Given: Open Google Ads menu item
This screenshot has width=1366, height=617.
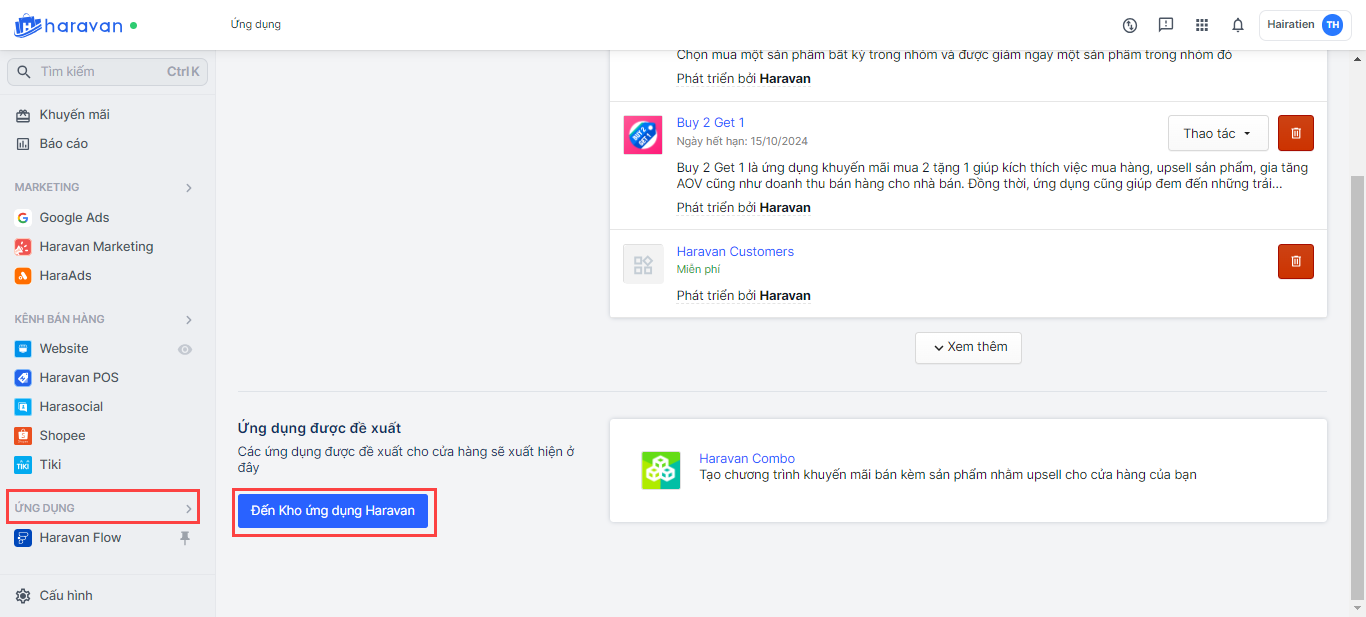Looking at the screenshot, I should point(75,218).
